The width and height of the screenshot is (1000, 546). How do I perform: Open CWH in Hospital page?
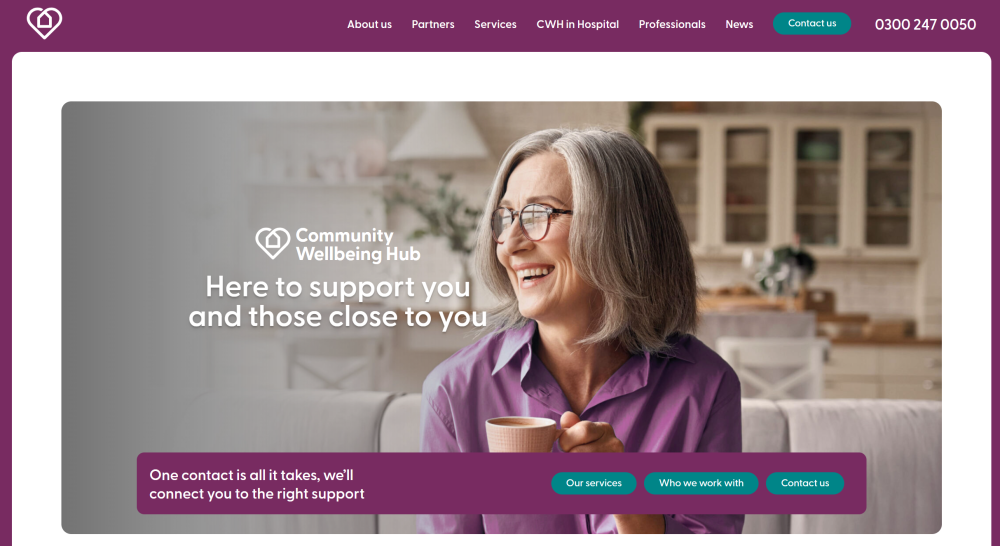coord(577,24)
